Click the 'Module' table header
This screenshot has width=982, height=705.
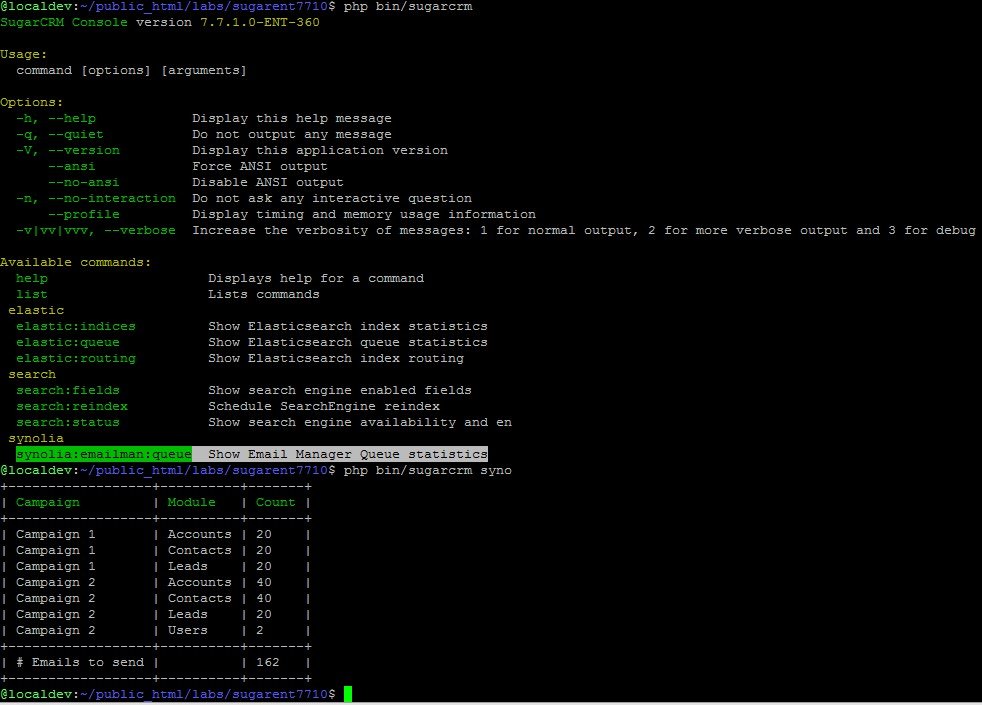pyautogui.click(x=192, y=502)
